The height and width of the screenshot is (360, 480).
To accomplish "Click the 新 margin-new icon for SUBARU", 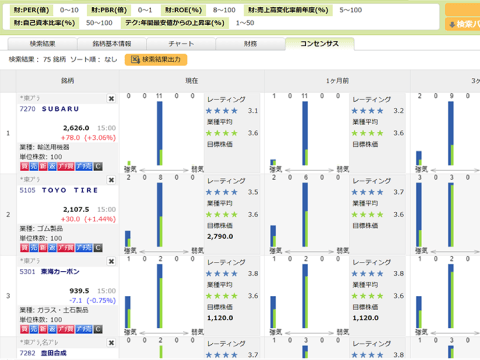I will (x=43, y=166).
